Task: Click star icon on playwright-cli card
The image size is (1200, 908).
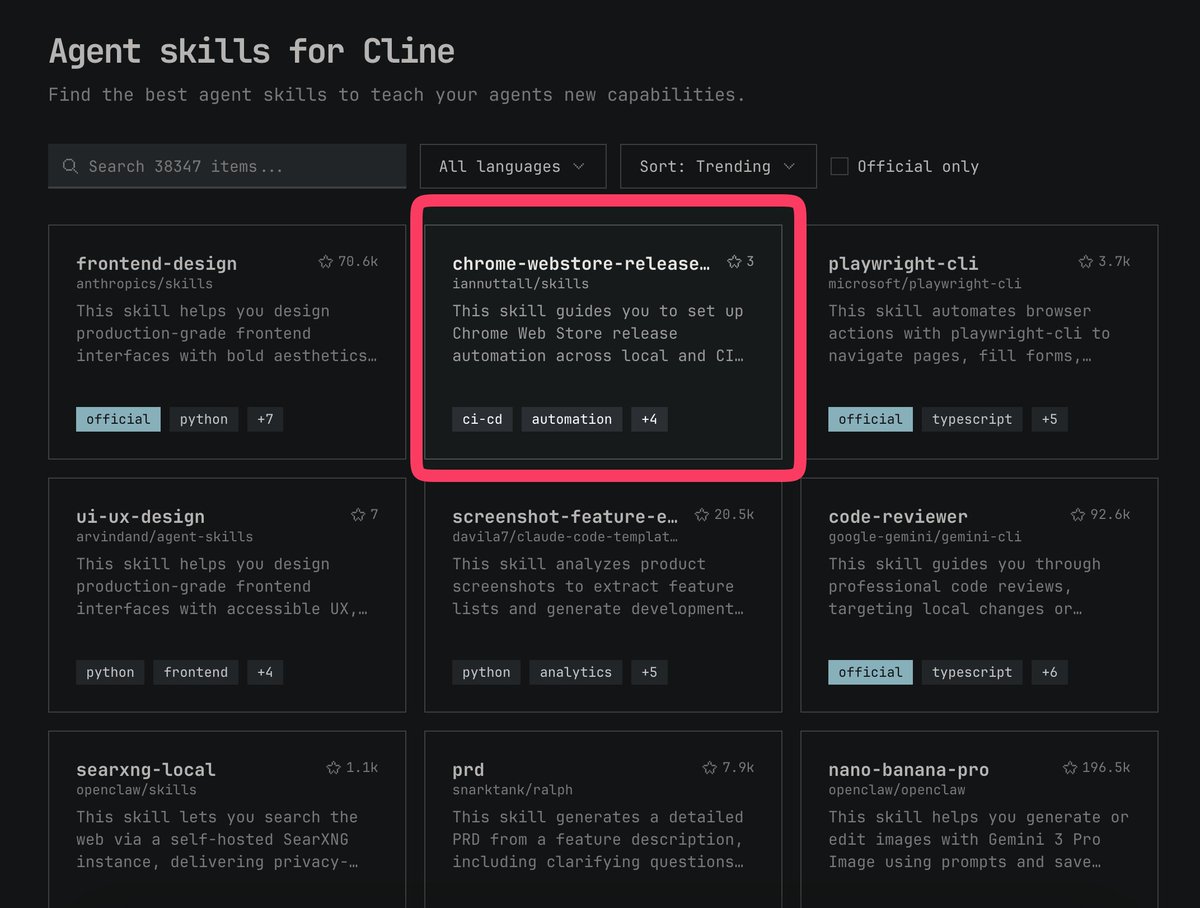Action: [x=1086, y=262]
